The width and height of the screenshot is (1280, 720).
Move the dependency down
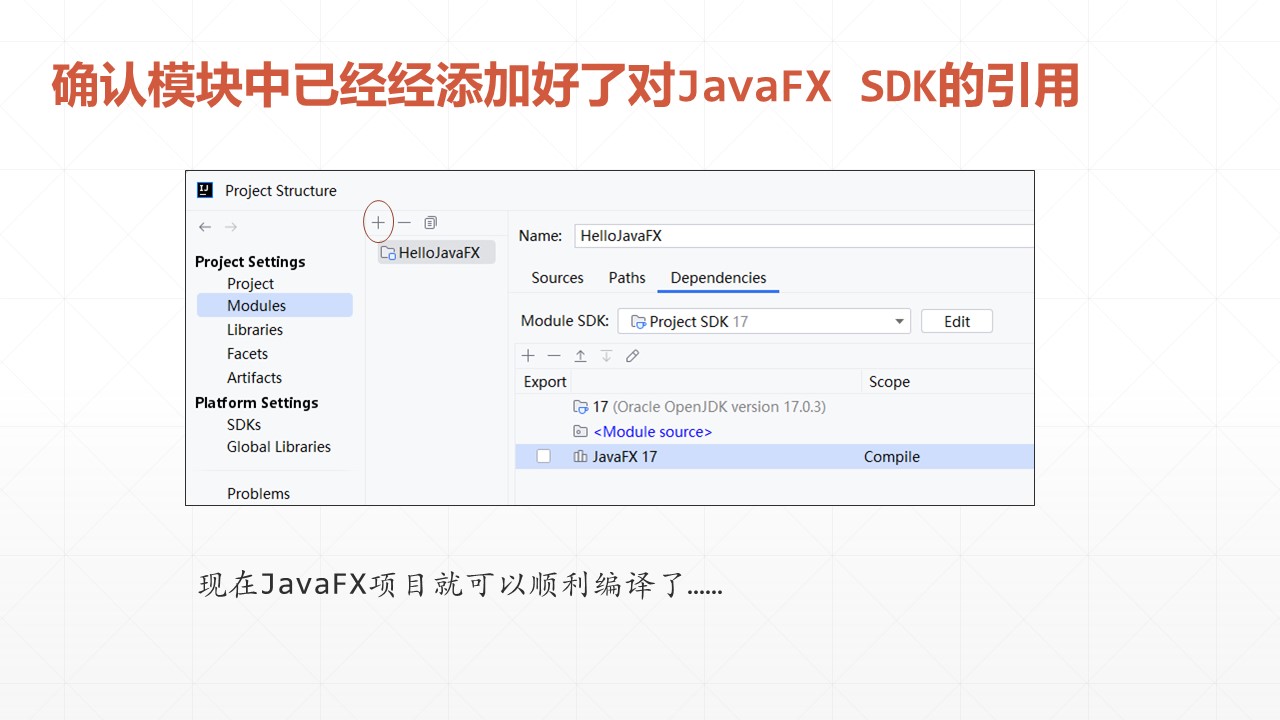click(x=606, y=356)
